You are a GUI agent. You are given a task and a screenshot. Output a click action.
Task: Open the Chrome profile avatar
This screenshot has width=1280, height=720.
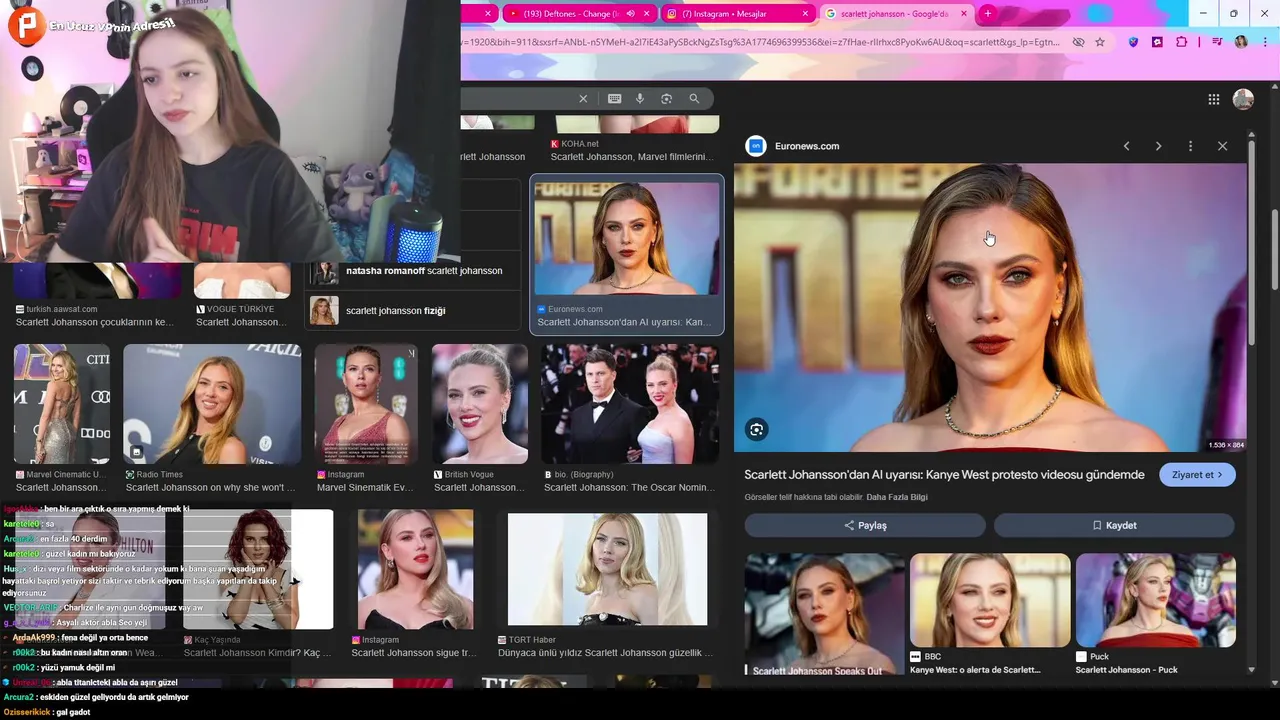[x=1241, y=42]
